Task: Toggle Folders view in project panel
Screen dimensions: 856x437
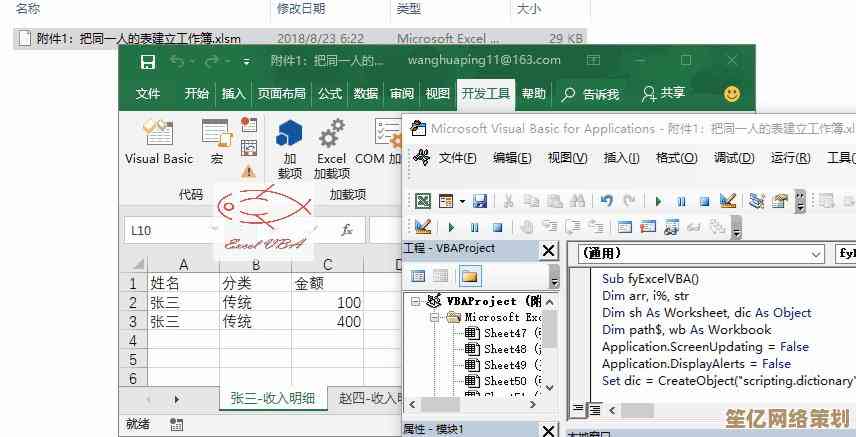Action: pyautogui.click(x=469, y=276)
